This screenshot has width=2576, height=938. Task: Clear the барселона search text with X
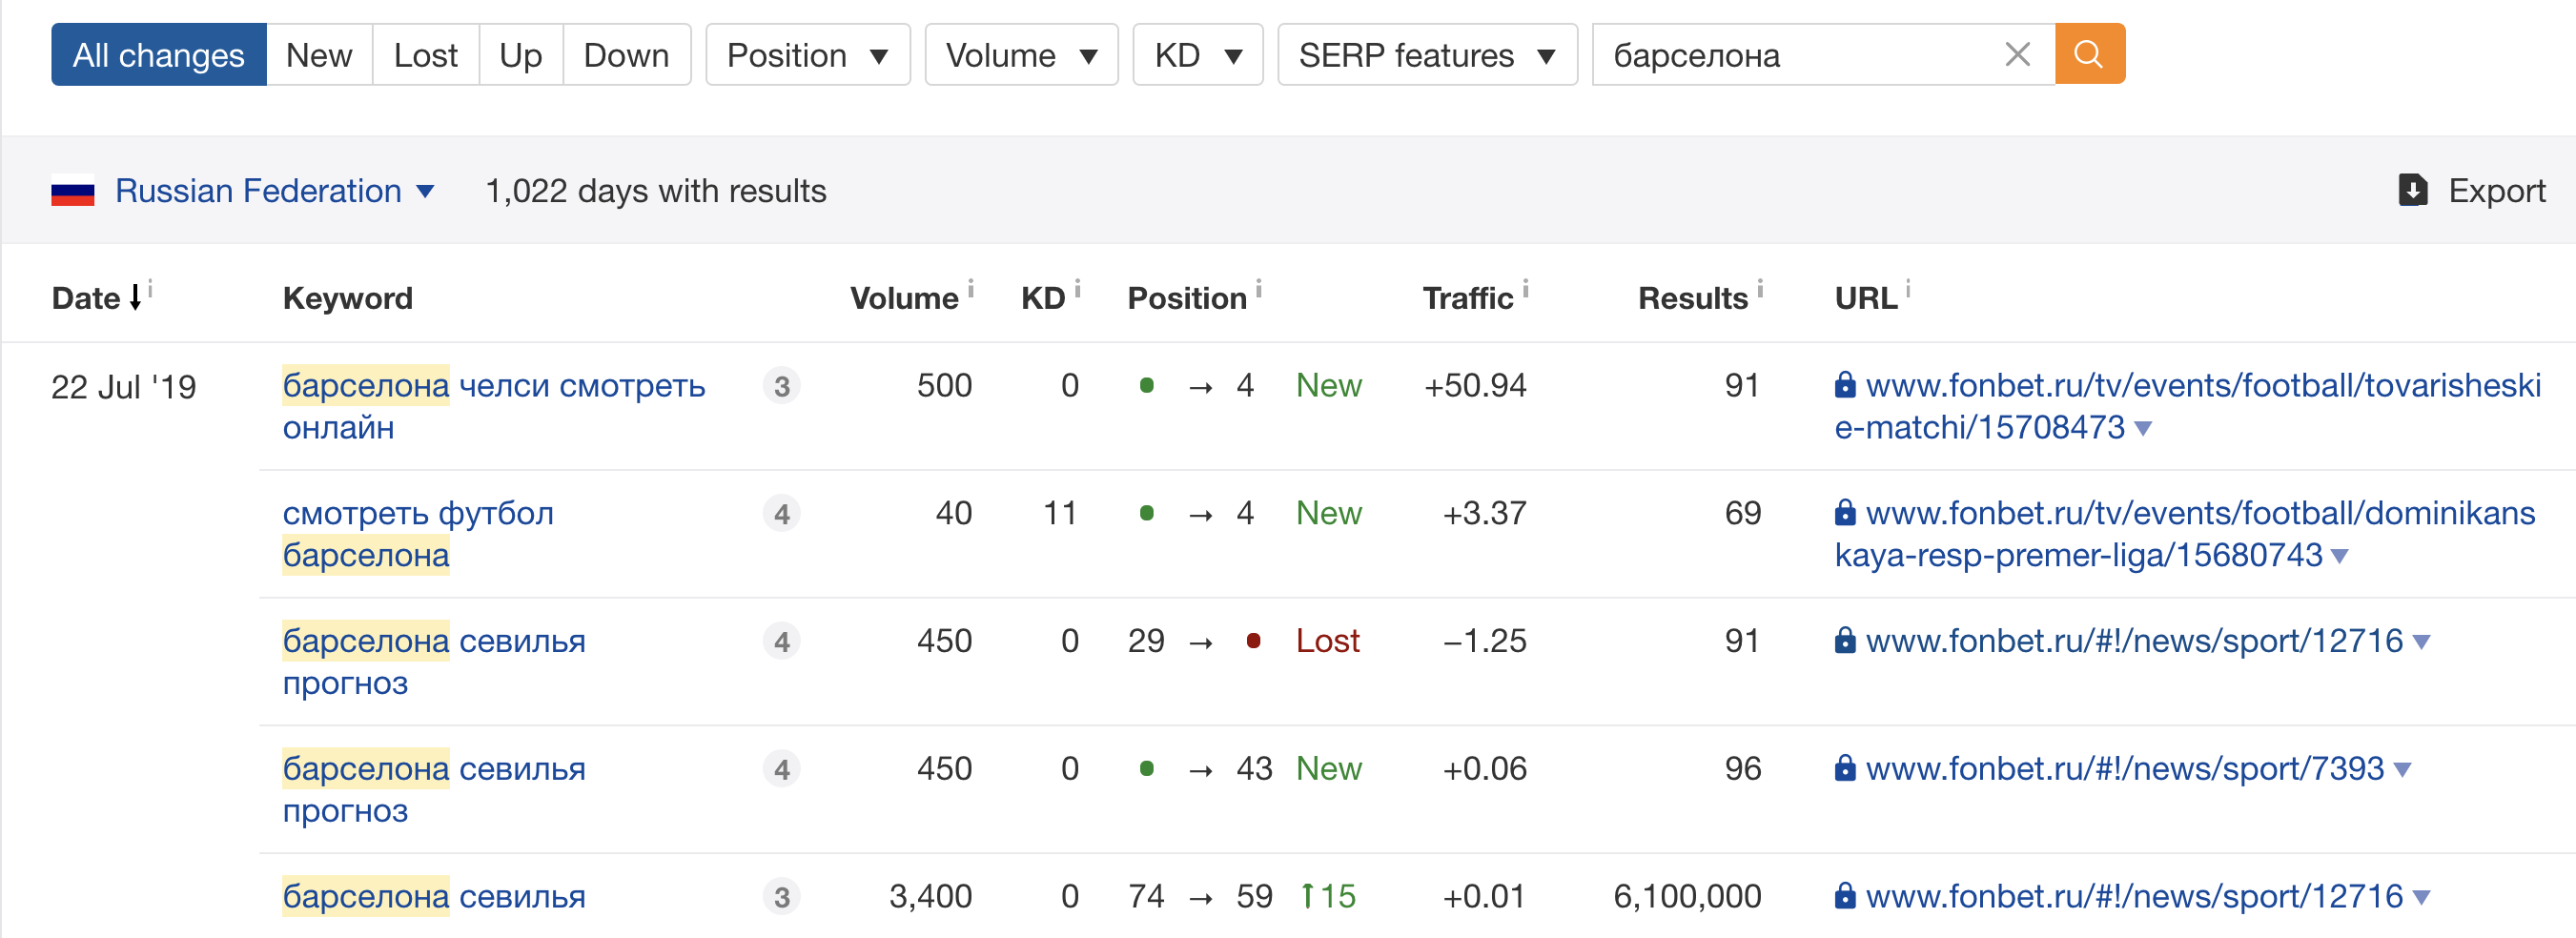[2017, 54]
